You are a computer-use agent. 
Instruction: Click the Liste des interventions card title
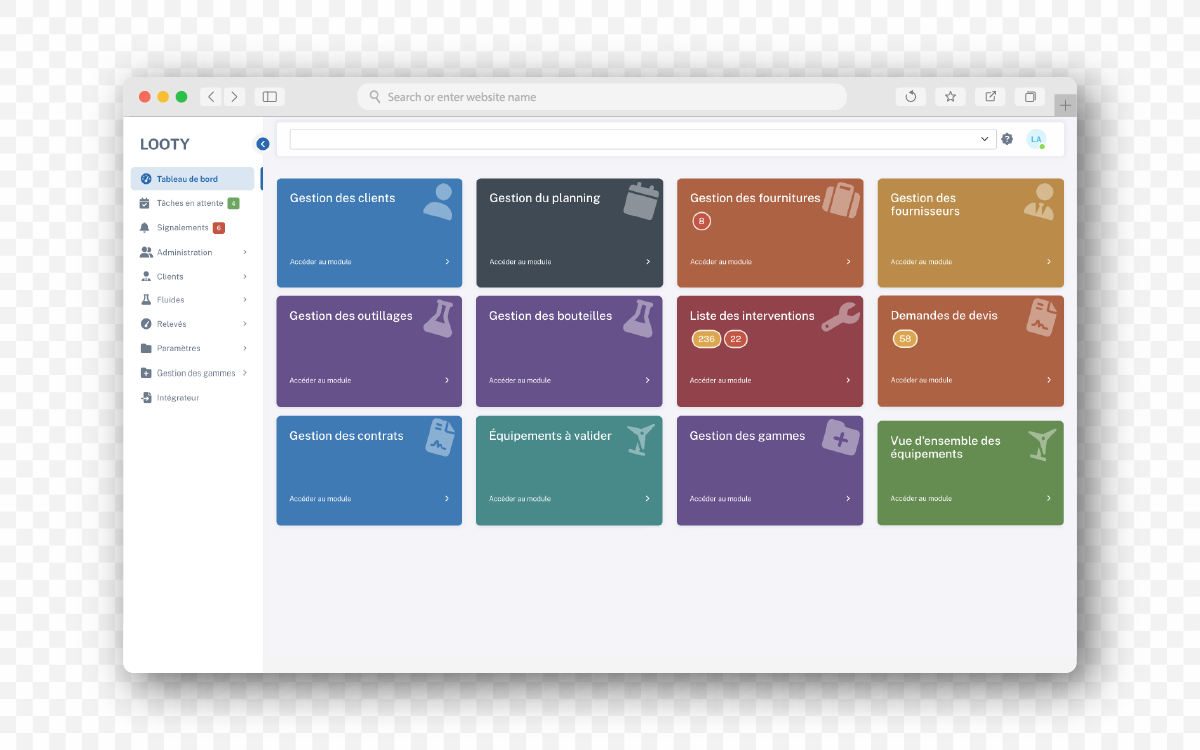(752, 316)
